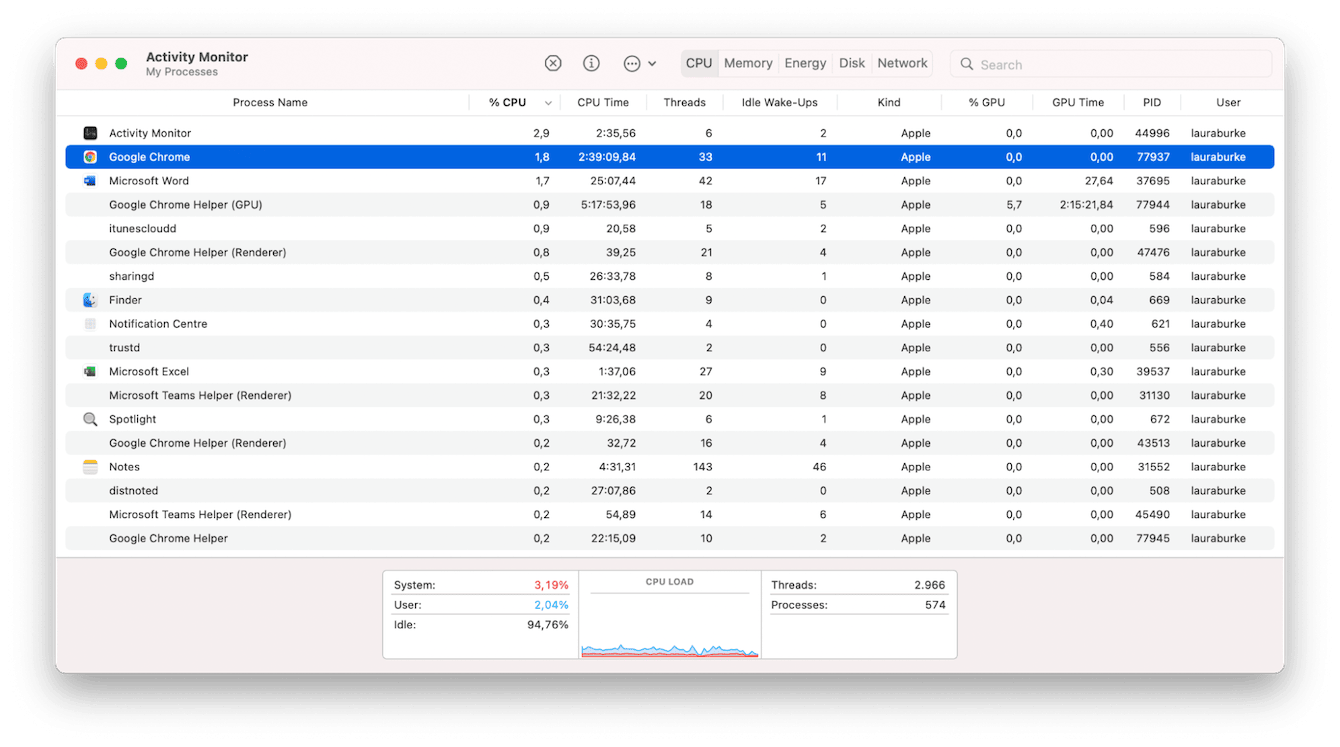Click the Activity Monitor process icon
1340x747 pixels.
click(x=90, y=133)
